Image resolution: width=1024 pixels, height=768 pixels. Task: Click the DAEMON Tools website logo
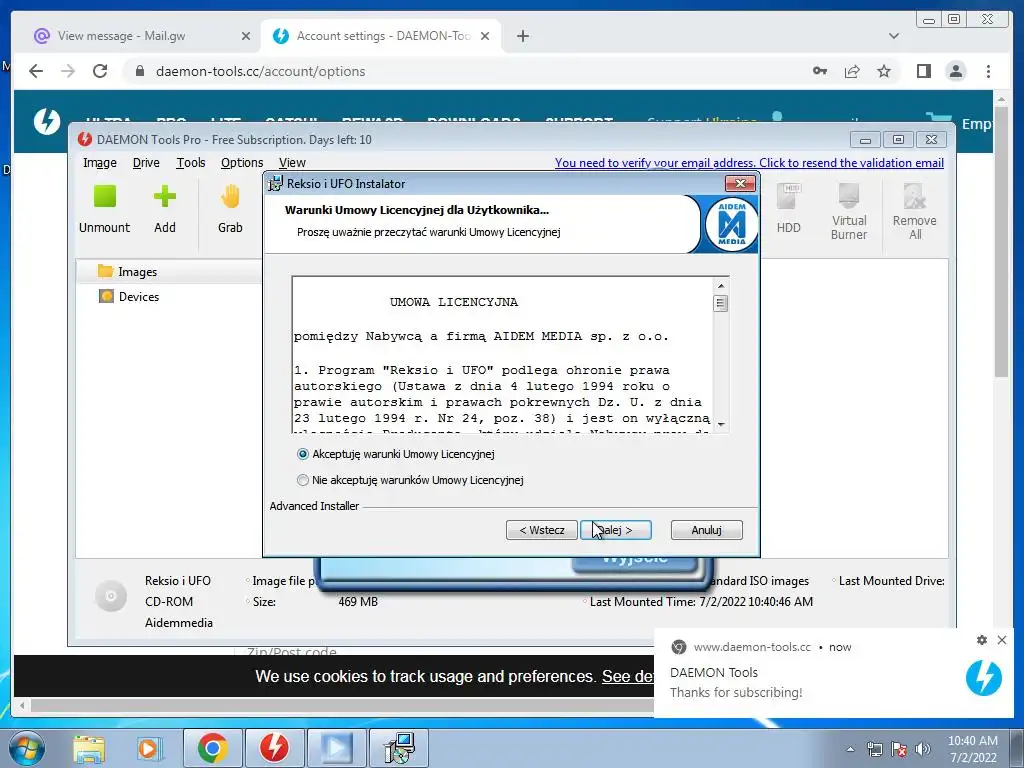pyautogui.click(x=47, y=121)
